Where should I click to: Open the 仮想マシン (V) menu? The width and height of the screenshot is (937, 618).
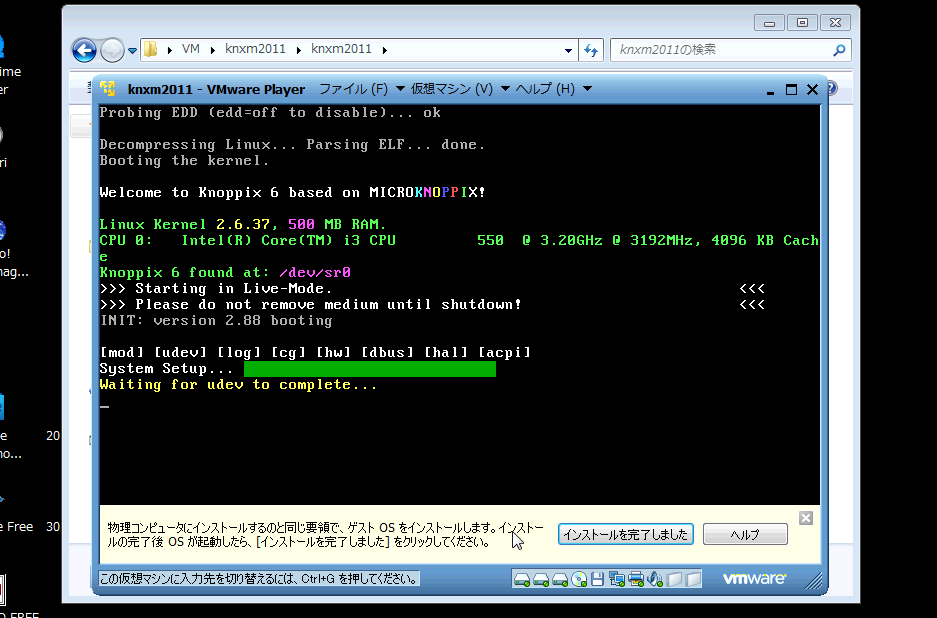pyautogui.click(x=460, y=89)
